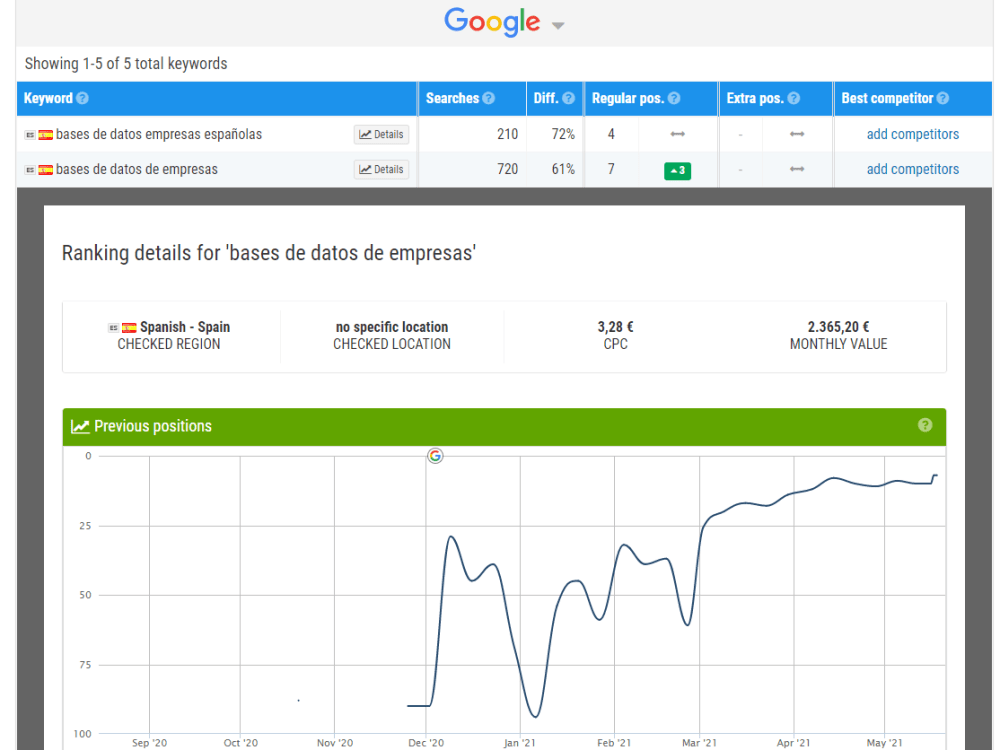Click the Spain flag in empresas españolas row

pos(45,135)
